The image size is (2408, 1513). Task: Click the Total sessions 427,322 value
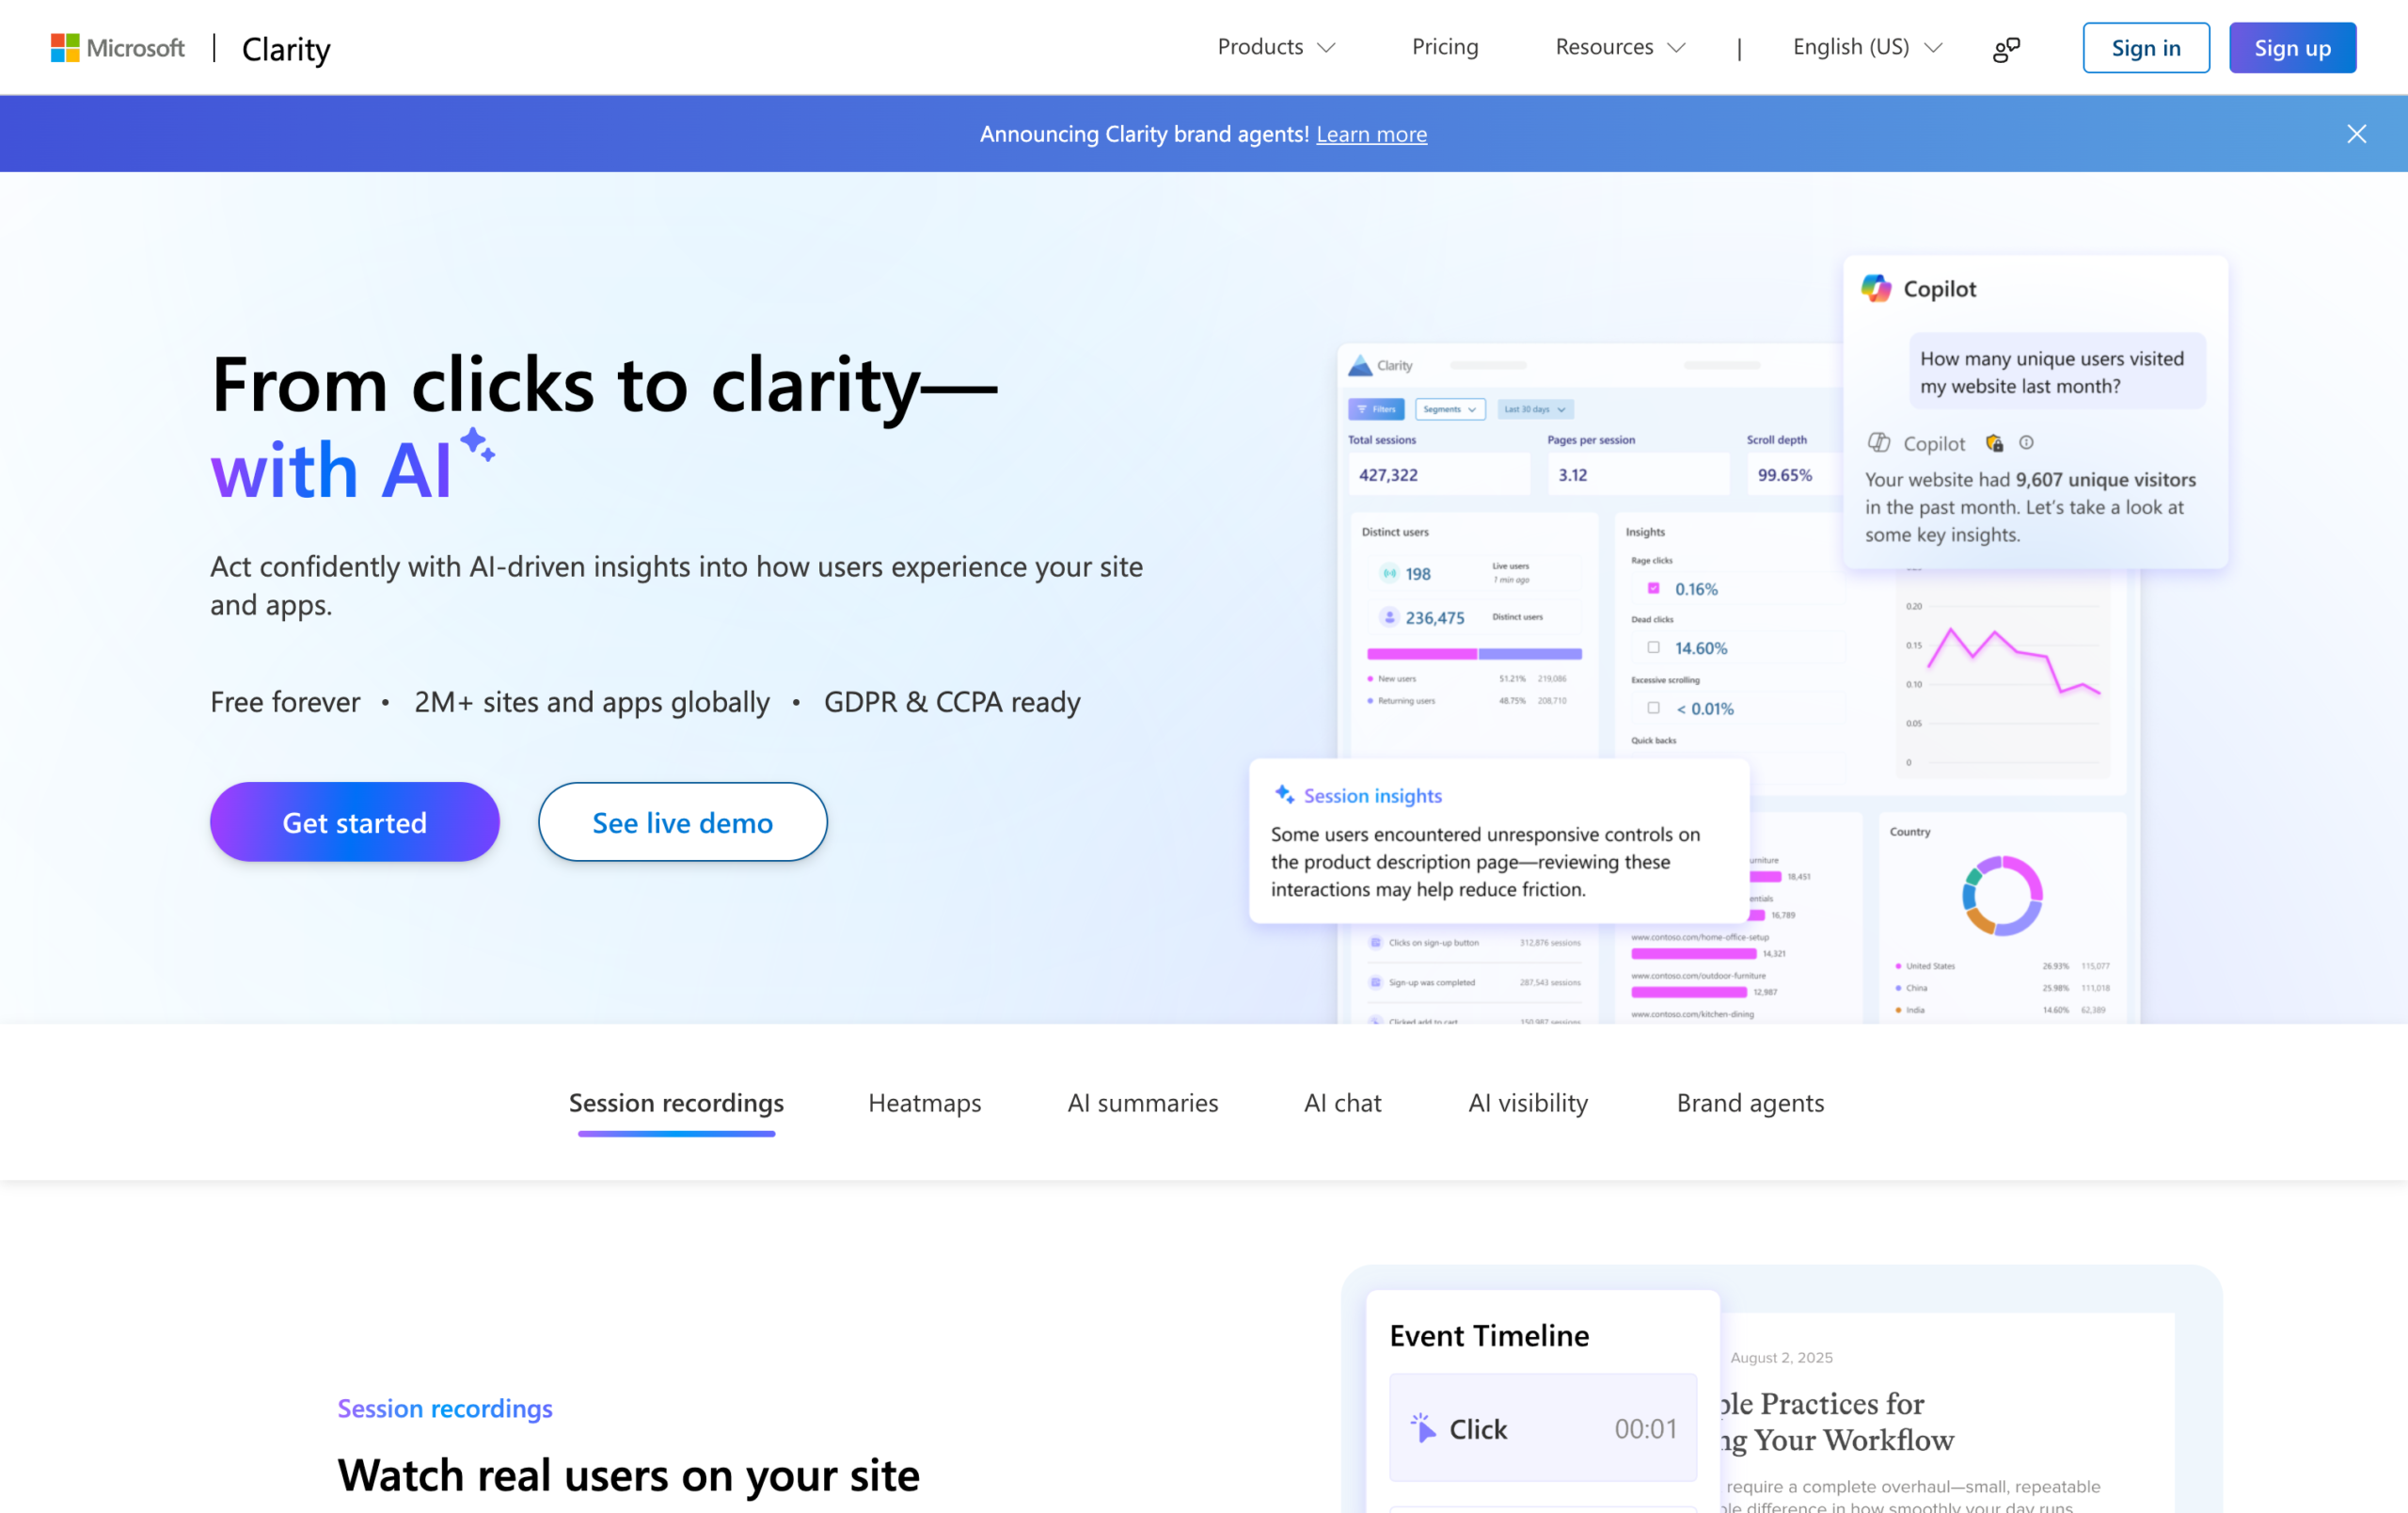(x=1388, y=475)
